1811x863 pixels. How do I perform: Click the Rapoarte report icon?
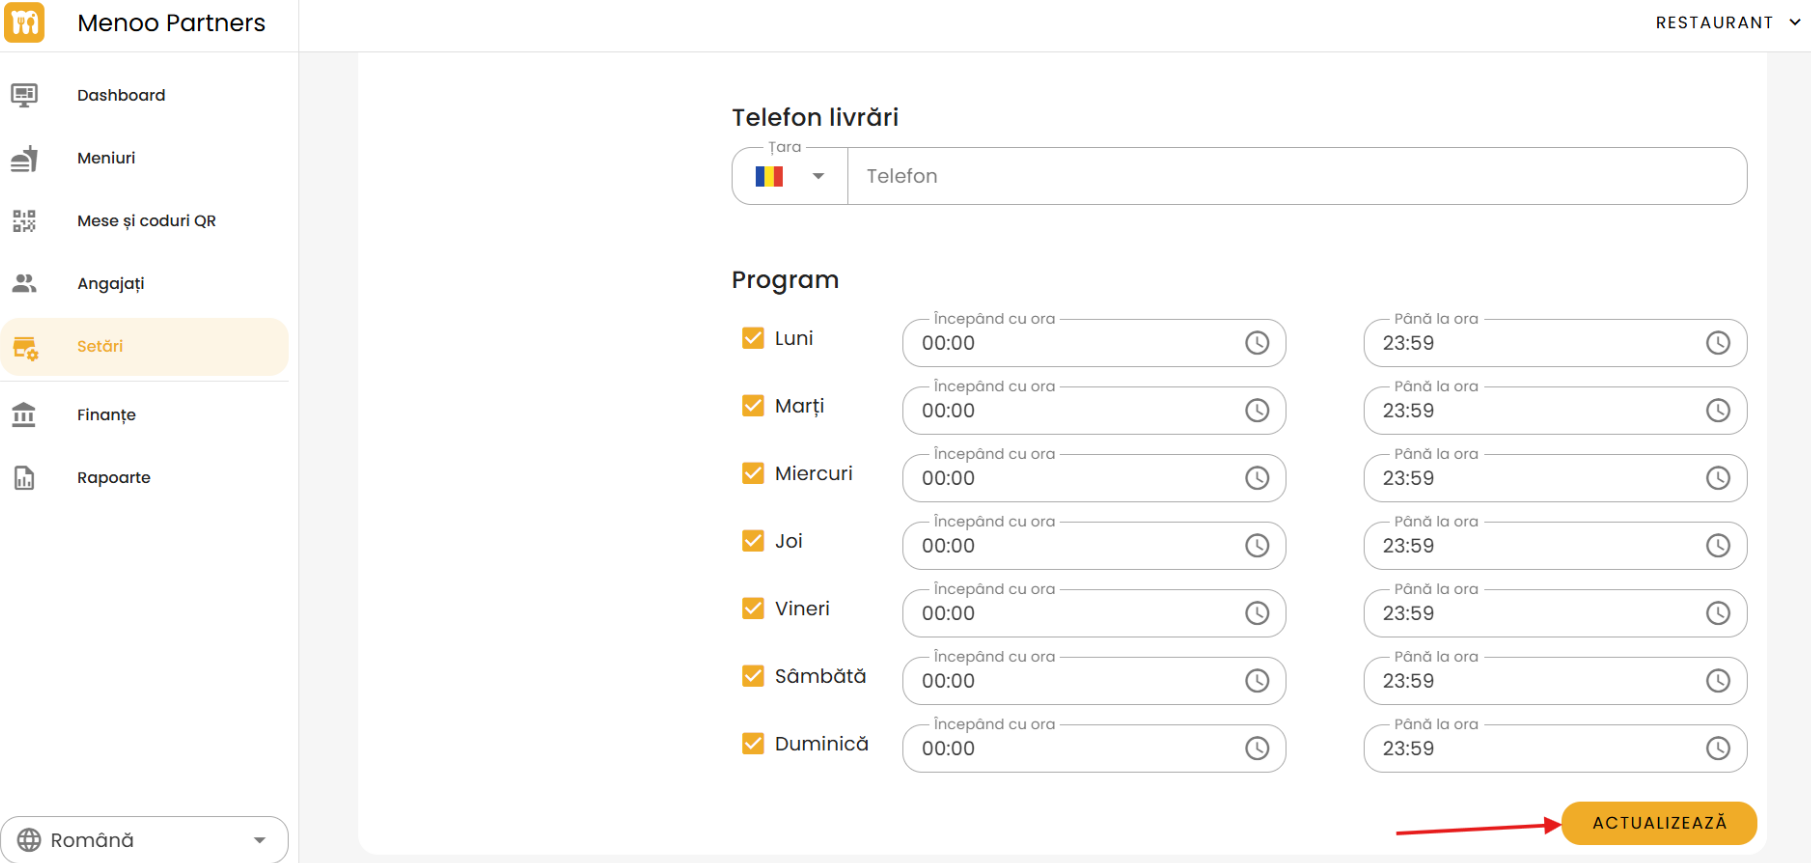[x=24, y=478]
